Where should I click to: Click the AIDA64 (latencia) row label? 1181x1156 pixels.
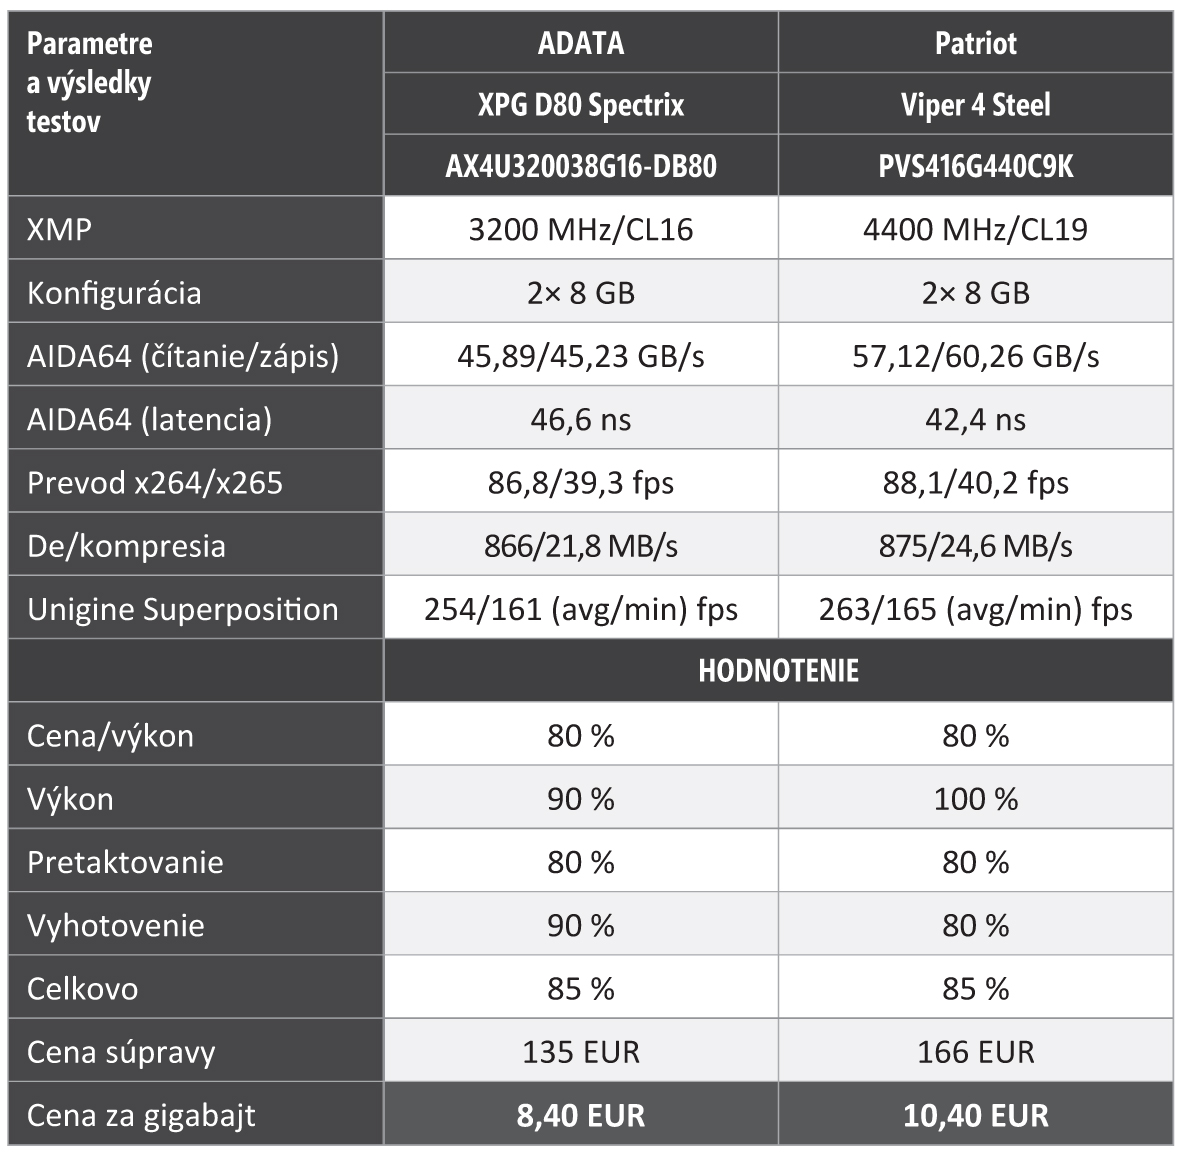tap(149, 419)
